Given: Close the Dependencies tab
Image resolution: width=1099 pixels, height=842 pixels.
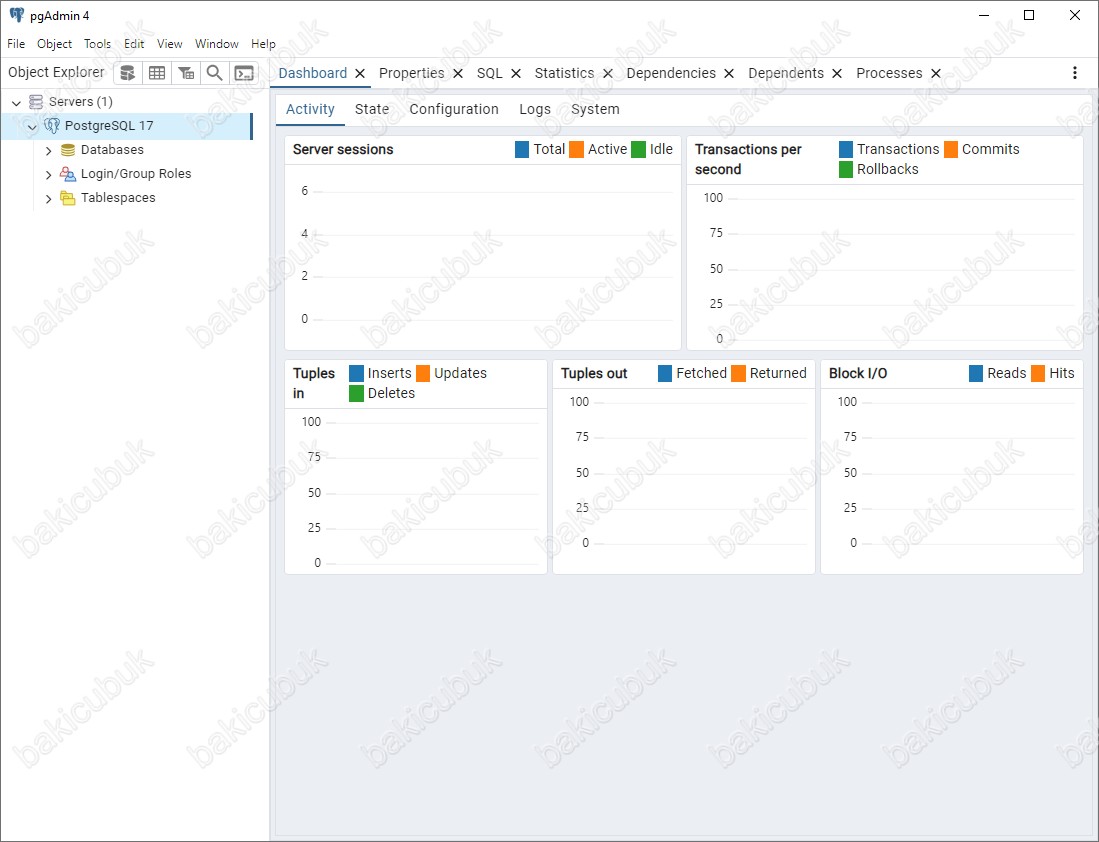Looking at the screenshot, I should (x=729, y=74).
